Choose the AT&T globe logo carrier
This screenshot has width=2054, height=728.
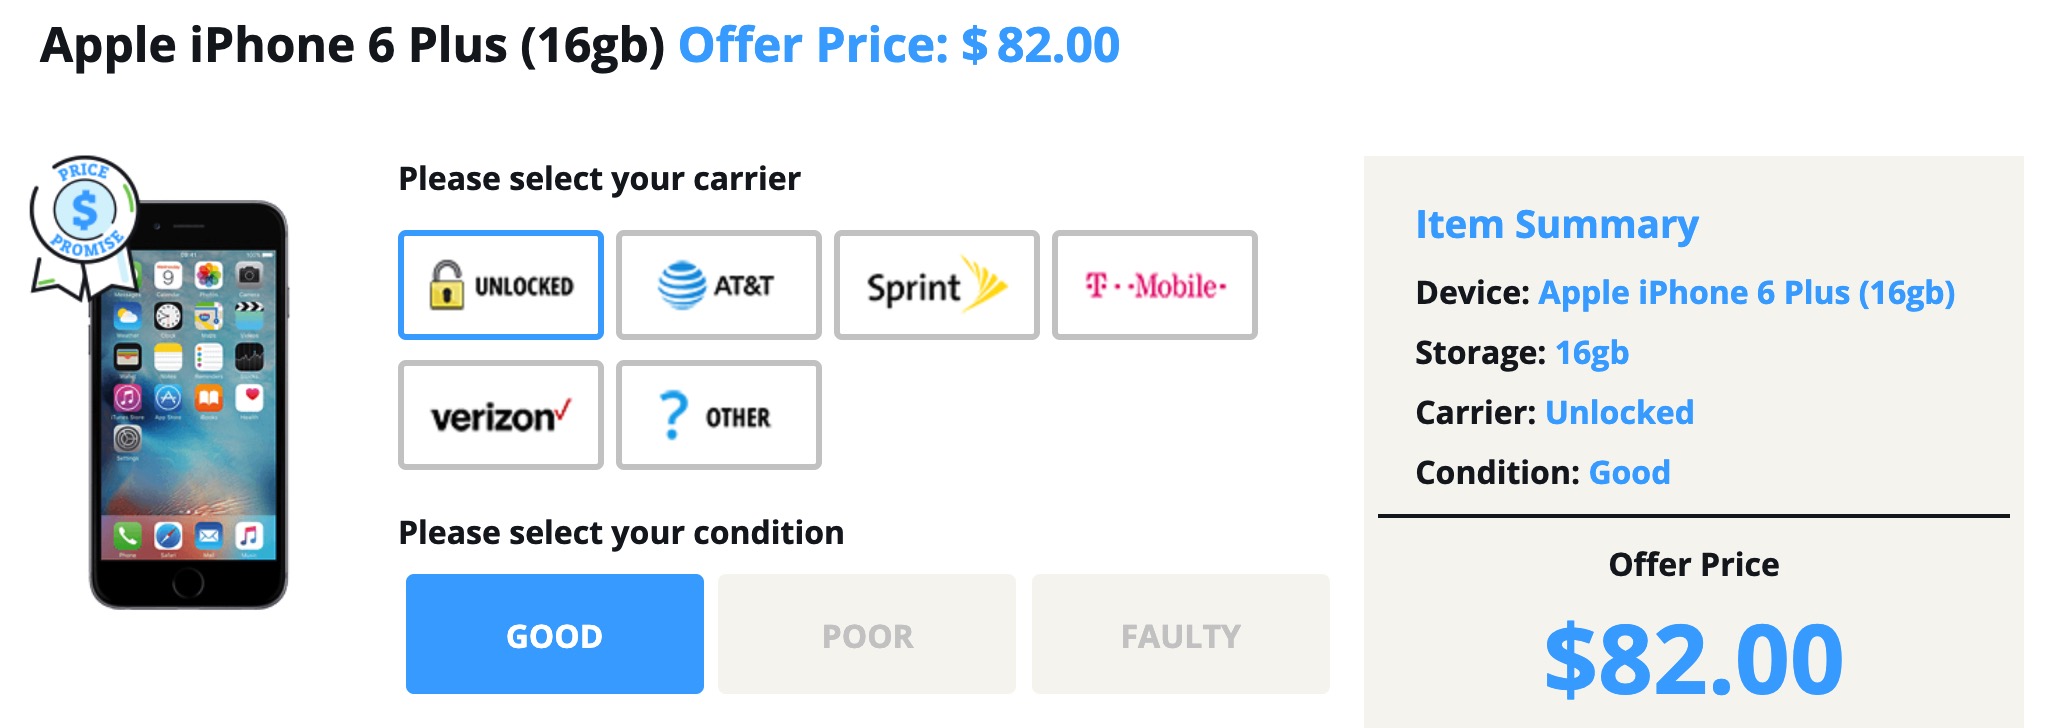(718, 285)
